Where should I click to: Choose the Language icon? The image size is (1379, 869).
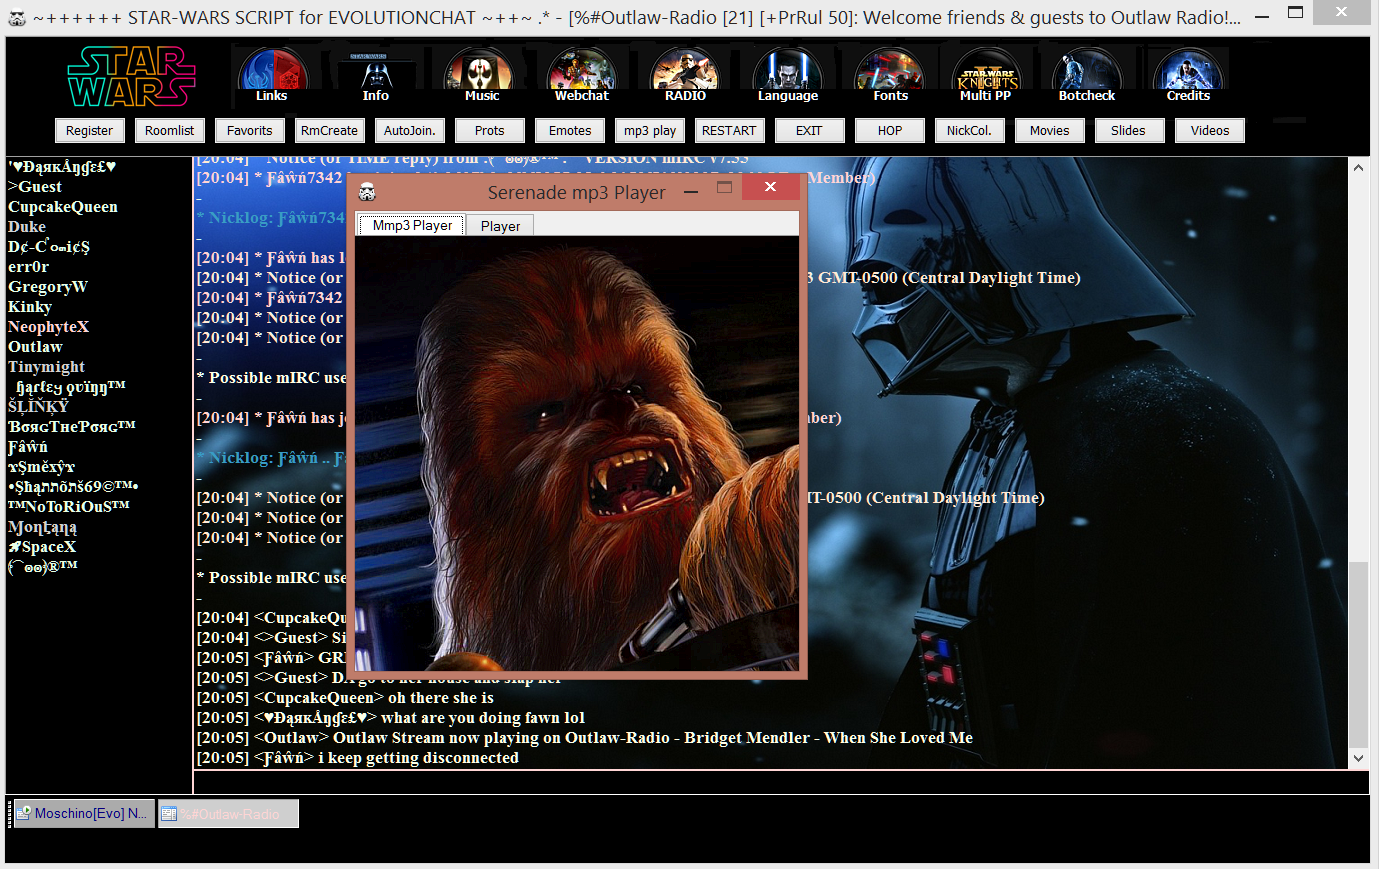(788, 75)
